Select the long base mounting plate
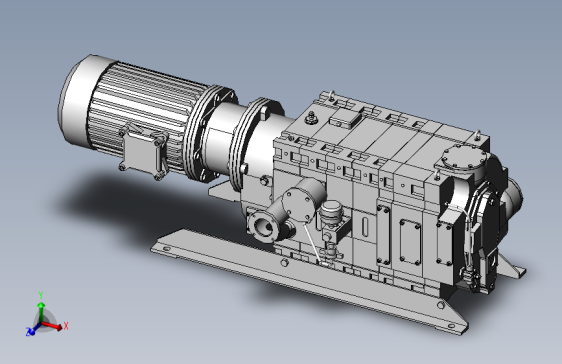 (308, 279)
